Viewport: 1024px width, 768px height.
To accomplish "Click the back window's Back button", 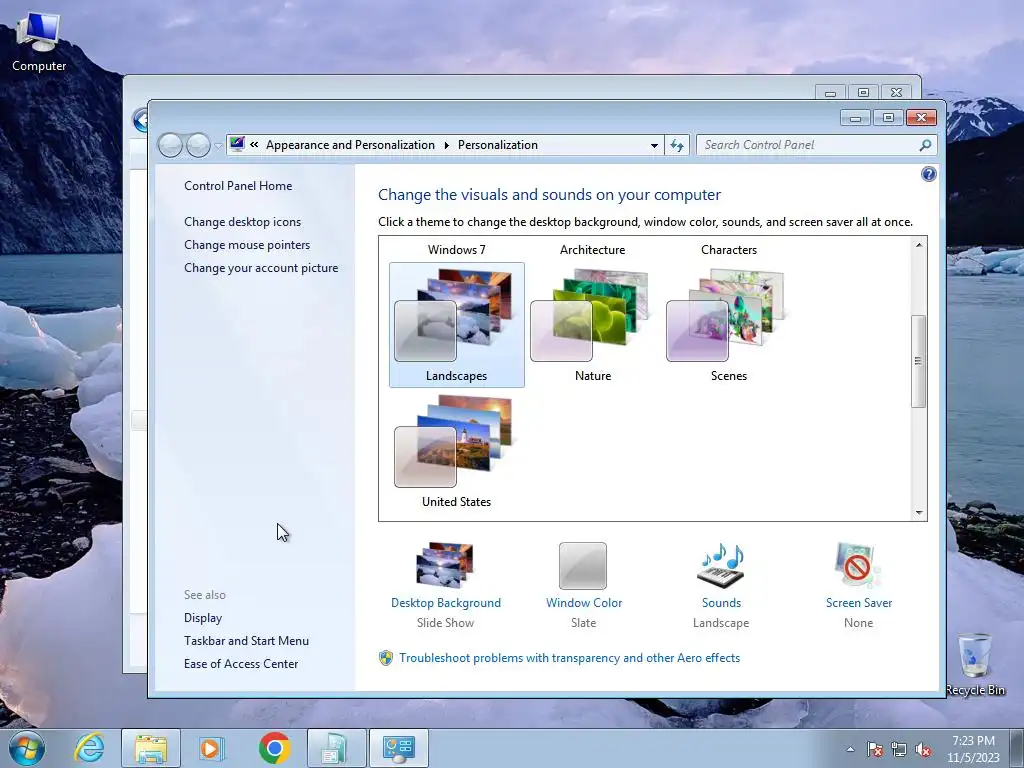I will pyautogui.click(x=140, y=120).
